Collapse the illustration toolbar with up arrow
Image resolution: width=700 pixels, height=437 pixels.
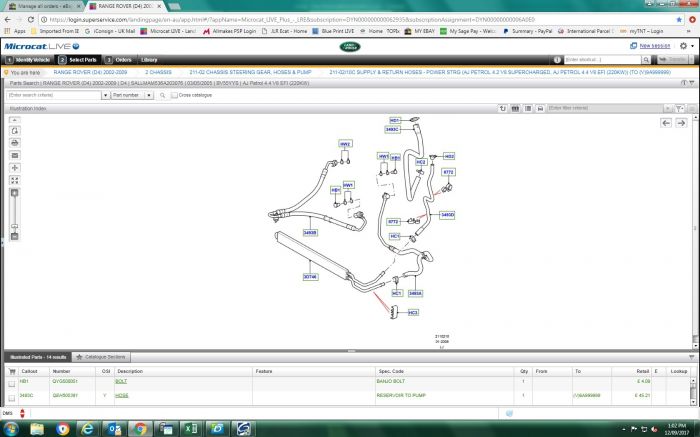[x=15, y=120]
